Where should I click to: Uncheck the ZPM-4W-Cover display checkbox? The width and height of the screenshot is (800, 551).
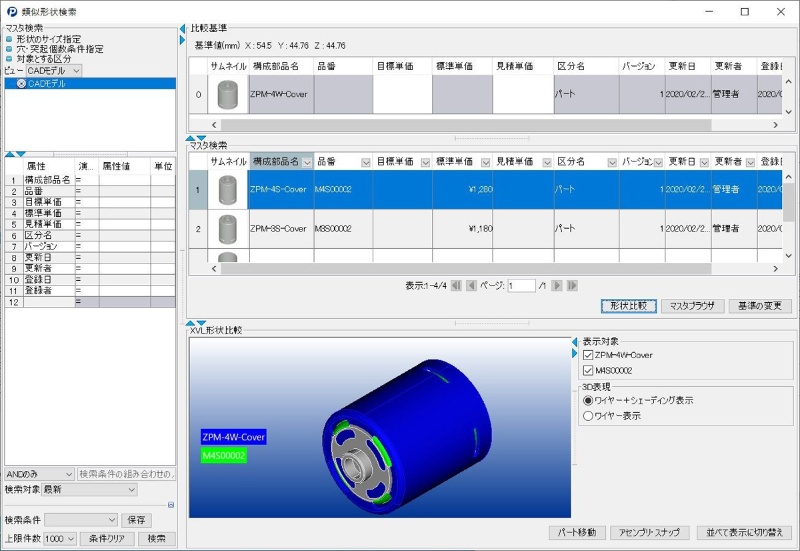click(x=588, y=355)
